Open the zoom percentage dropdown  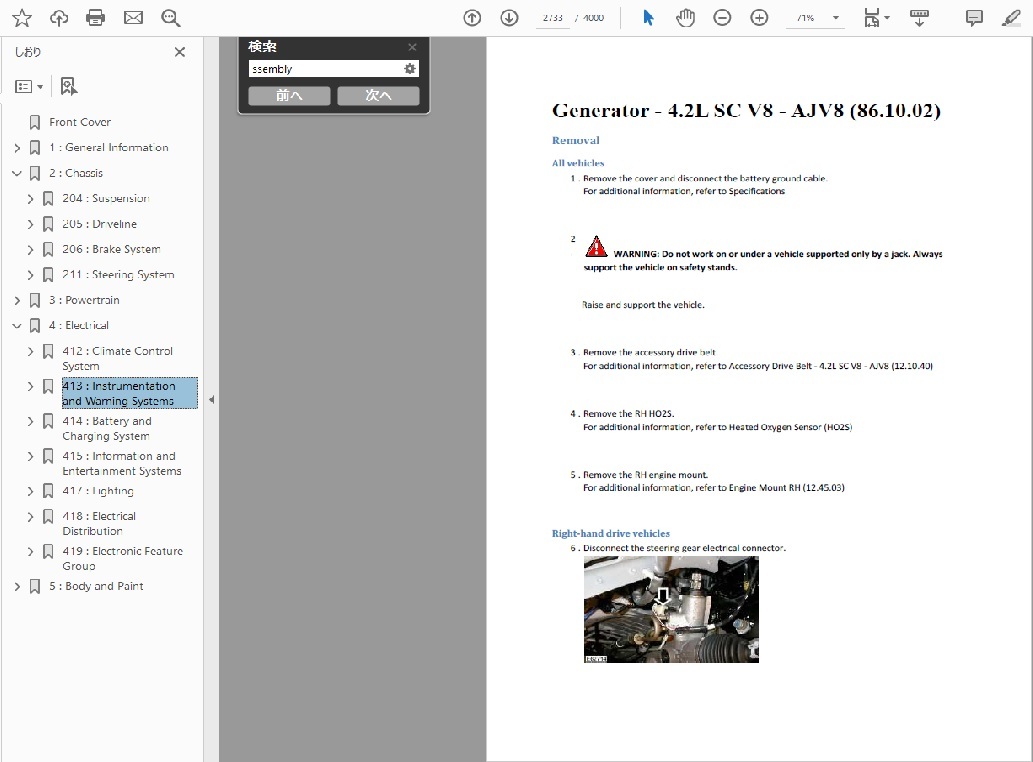[836, 18]
